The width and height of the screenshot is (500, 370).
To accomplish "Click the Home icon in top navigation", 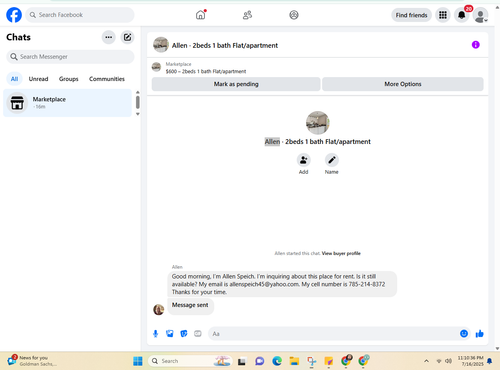I will pos(201,15).
